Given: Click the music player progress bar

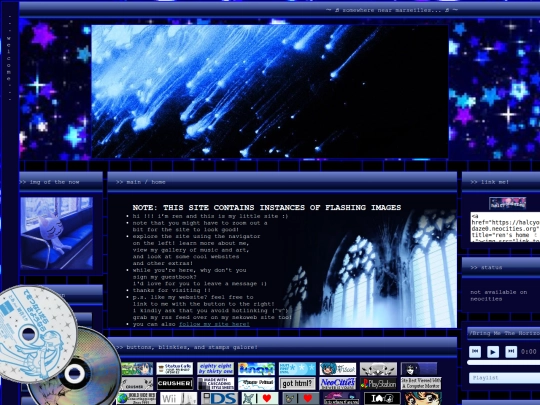Looking at the screenshot, I should coord(503,363).
